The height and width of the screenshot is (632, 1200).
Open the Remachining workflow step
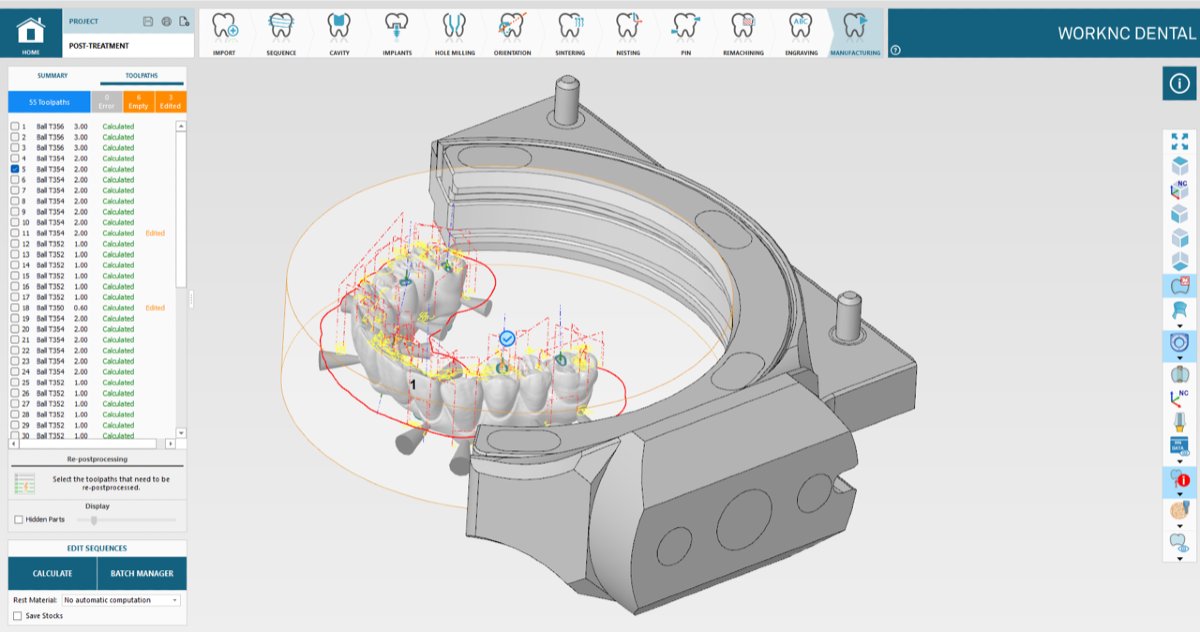tap(743, 33)
